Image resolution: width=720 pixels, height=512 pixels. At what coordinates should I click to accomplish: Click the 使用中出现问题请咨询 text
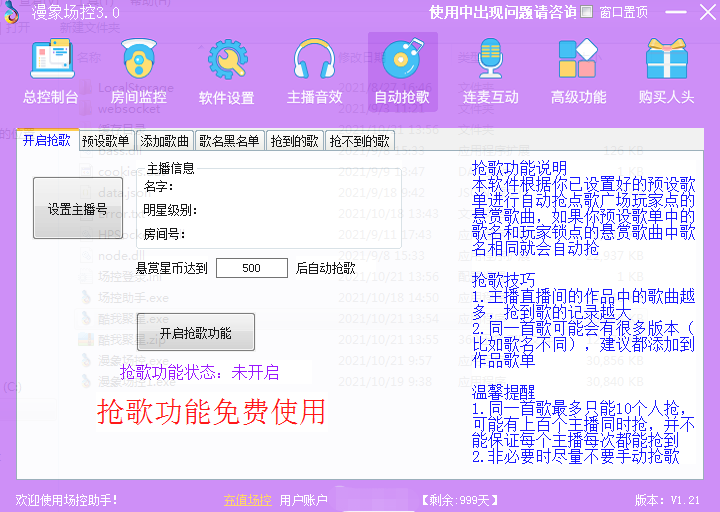coord(503,12)
